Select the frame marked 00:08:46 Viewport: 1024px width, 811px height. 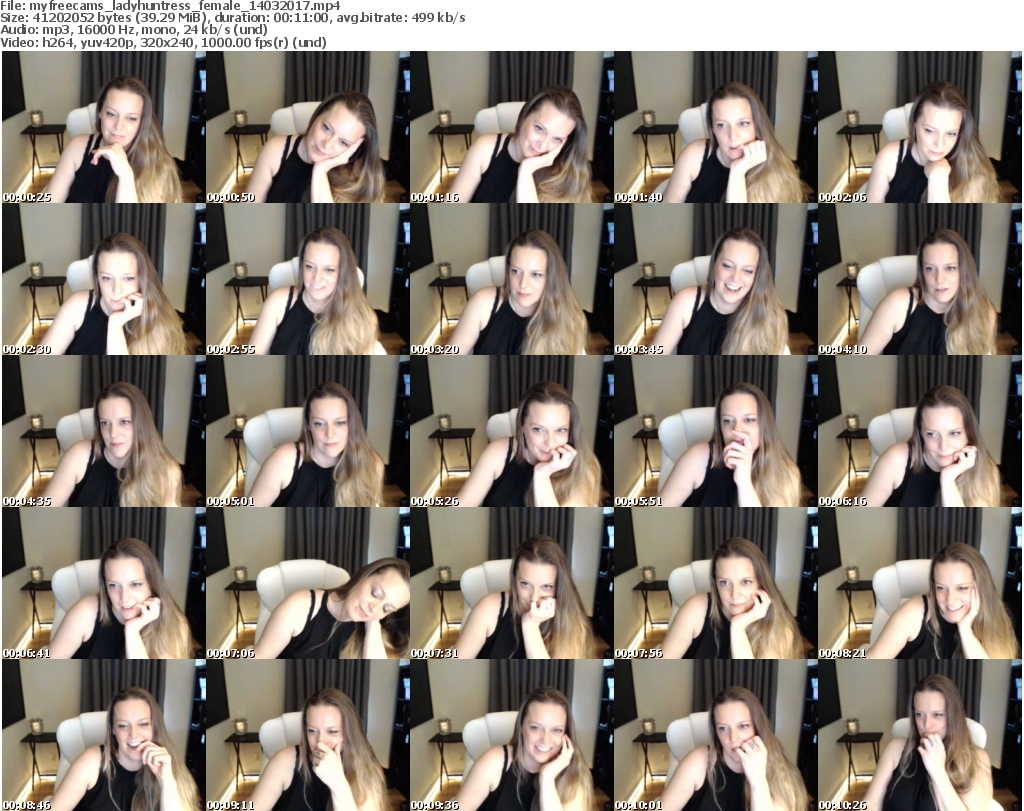[104, 735]
